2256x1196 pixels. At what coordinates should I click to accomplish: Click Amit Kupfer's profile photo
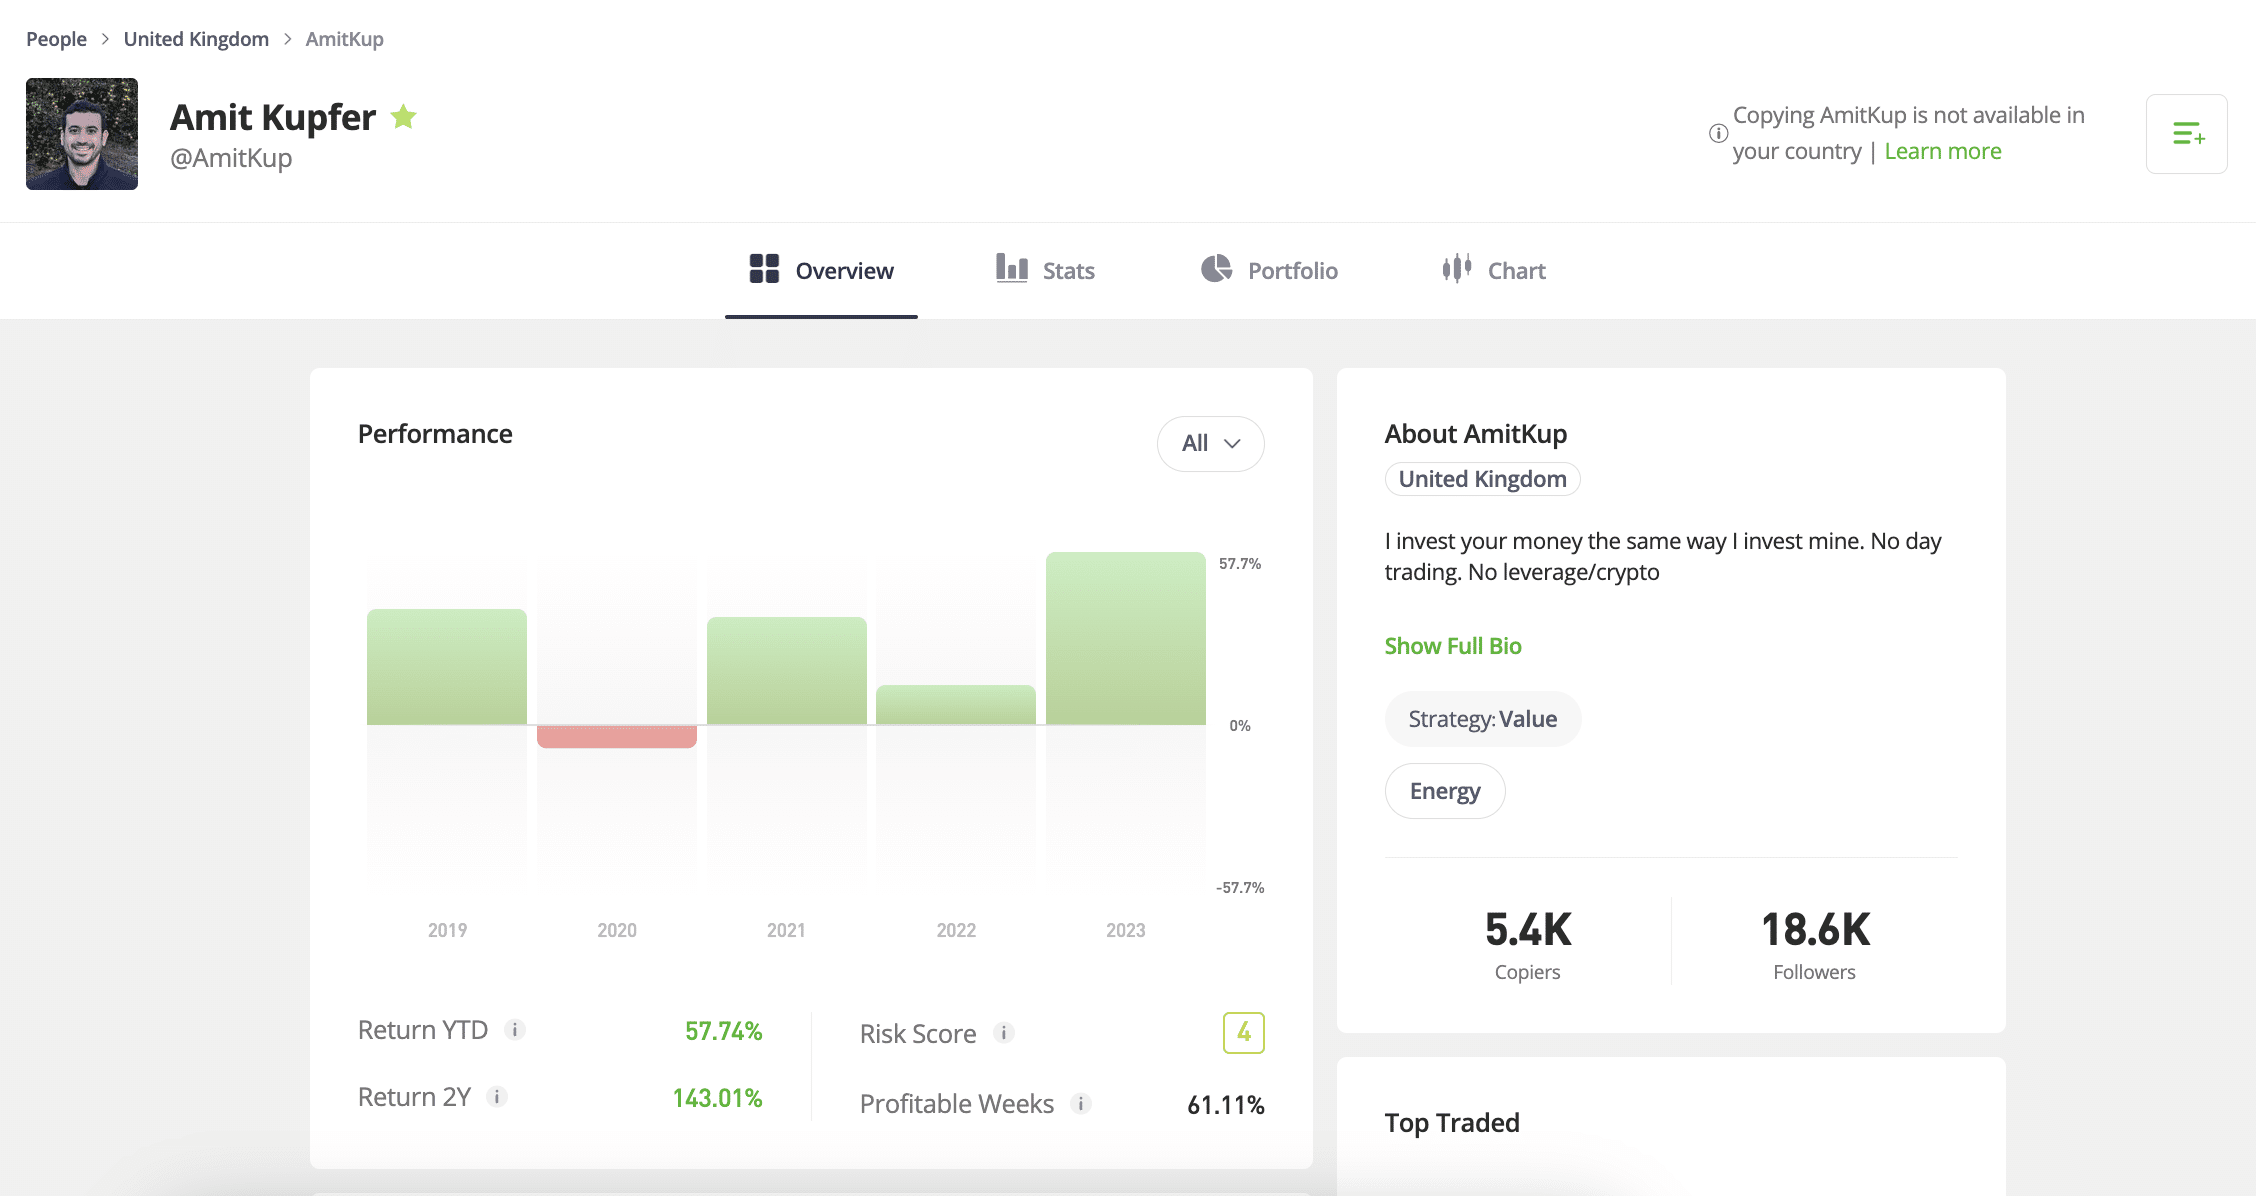pos(82,134)
